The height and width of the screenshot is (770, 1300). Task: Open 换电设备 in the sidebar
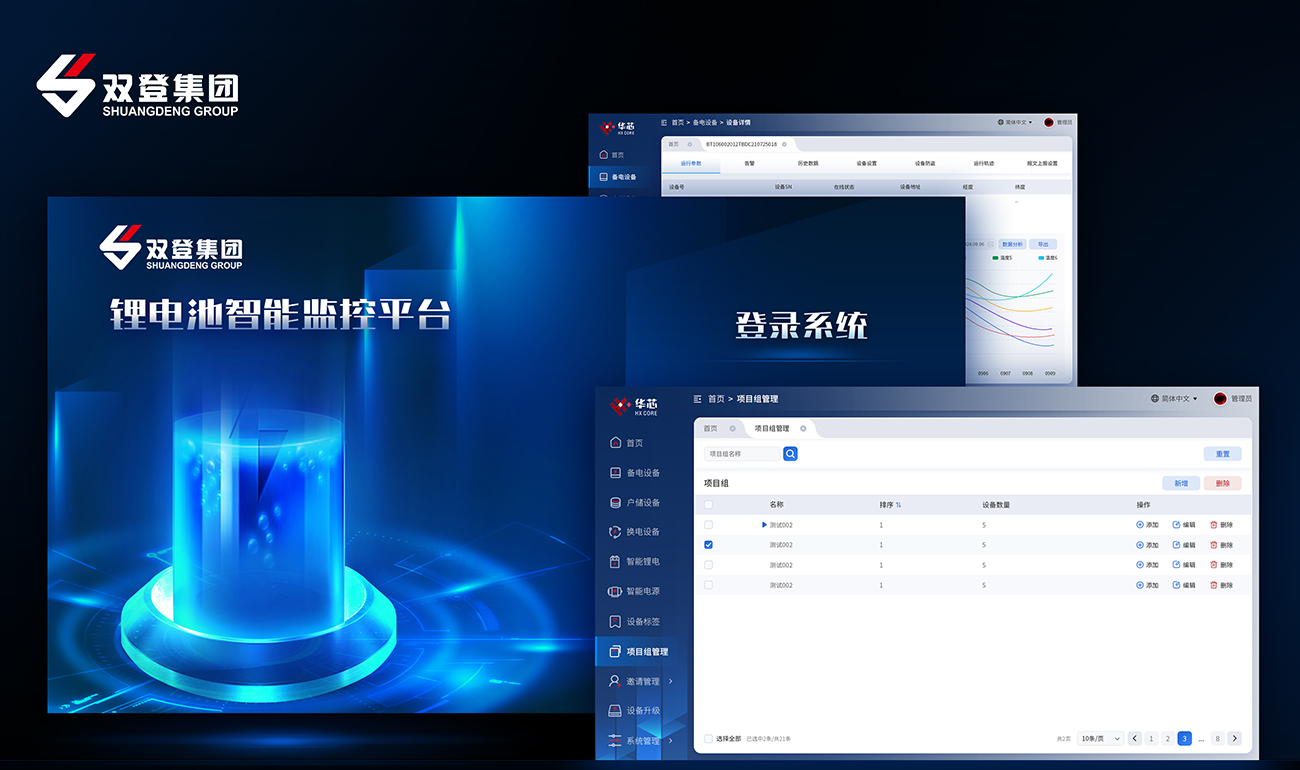coord(642,532)
